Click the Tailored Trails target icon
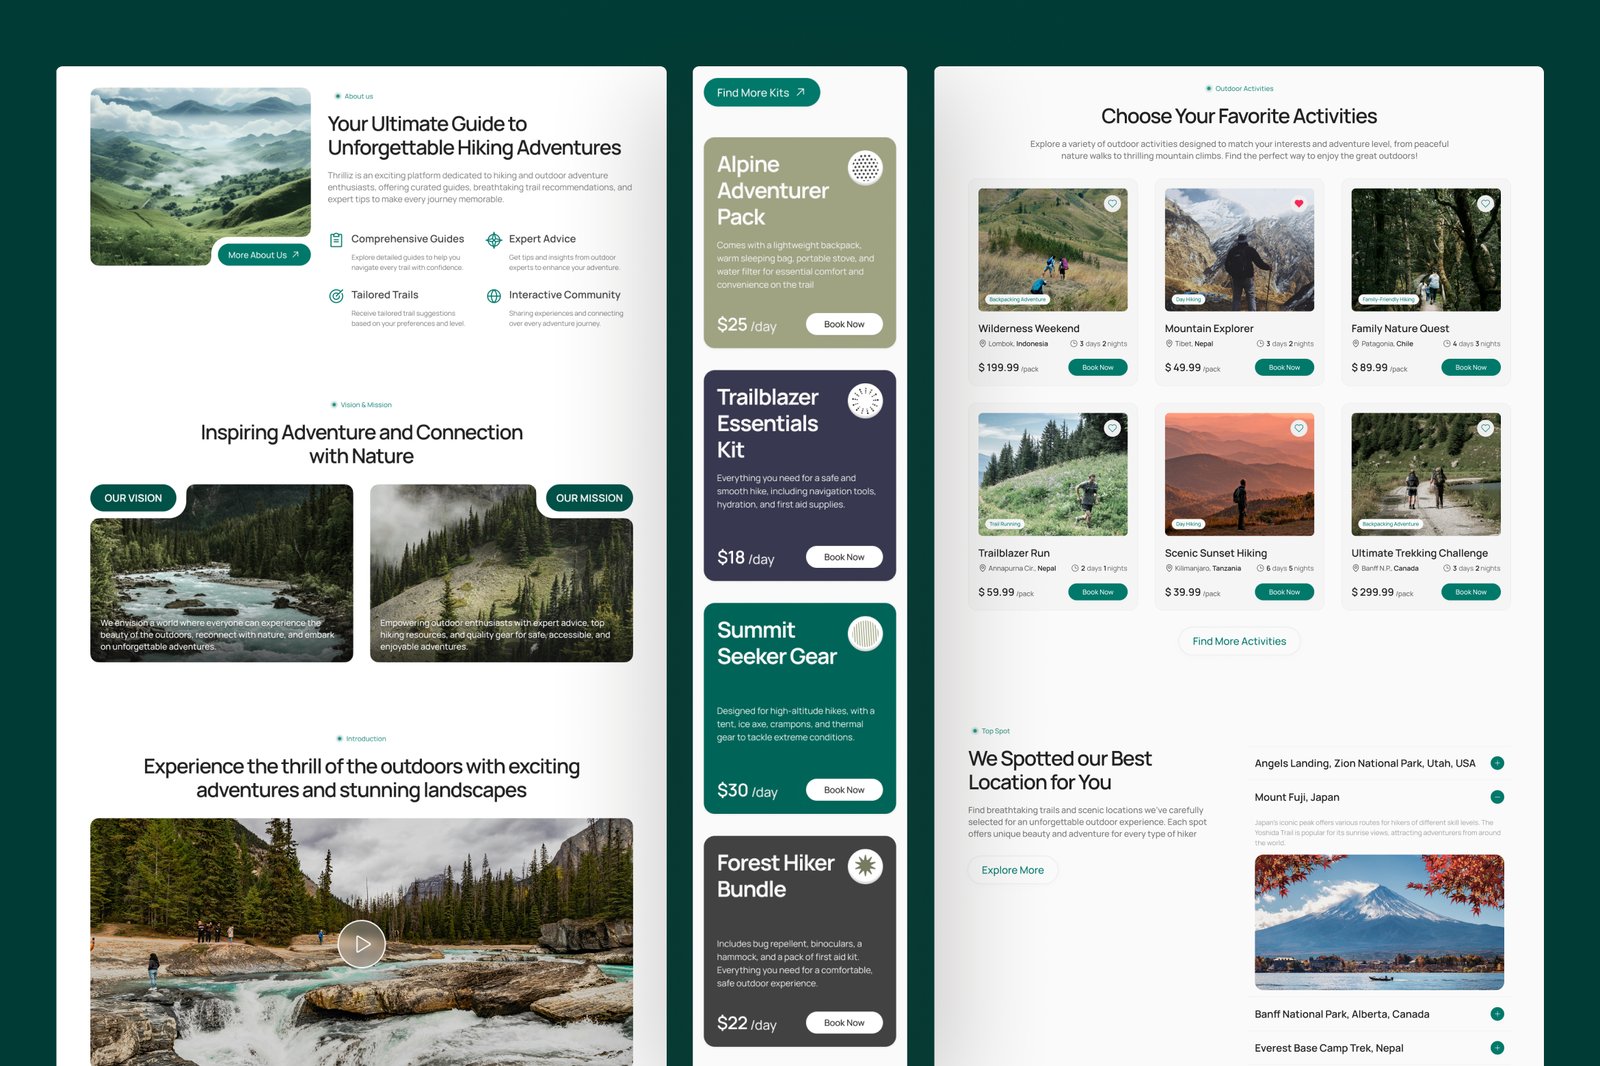The width and height of the screenshot is (1600, 1066). [336, 296]
